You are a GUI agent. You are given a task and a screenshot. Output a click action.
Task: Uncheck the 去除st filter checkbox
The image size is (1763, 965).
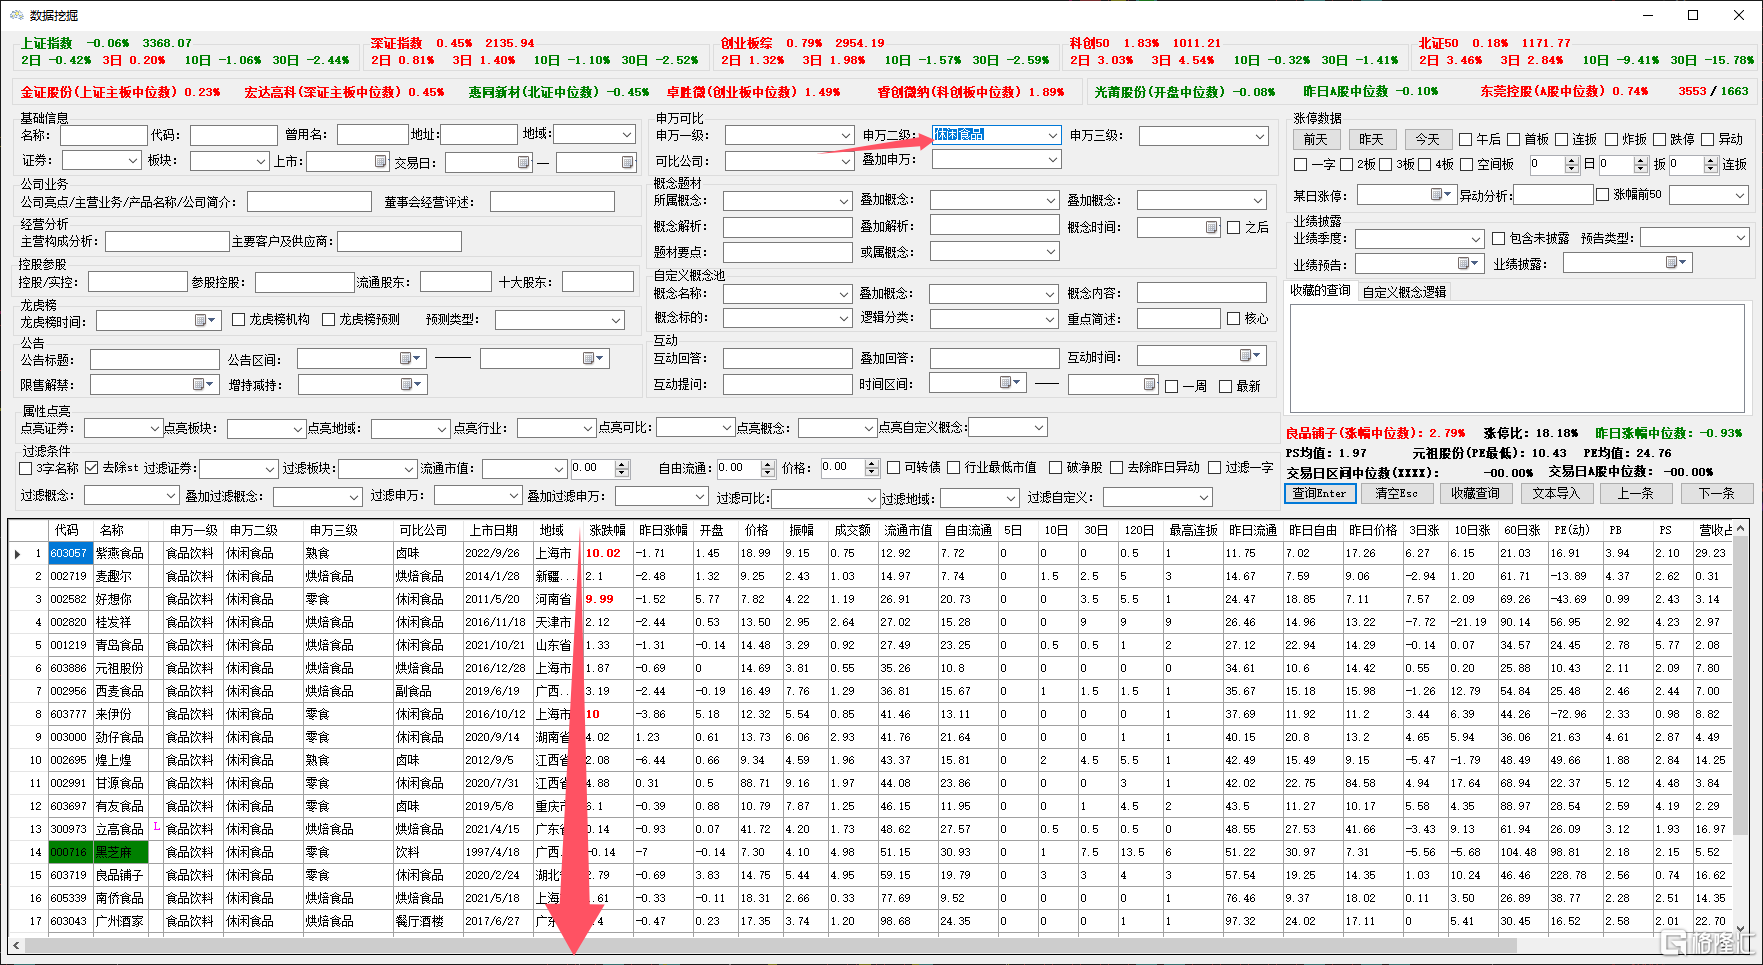[x=92, y=468]
